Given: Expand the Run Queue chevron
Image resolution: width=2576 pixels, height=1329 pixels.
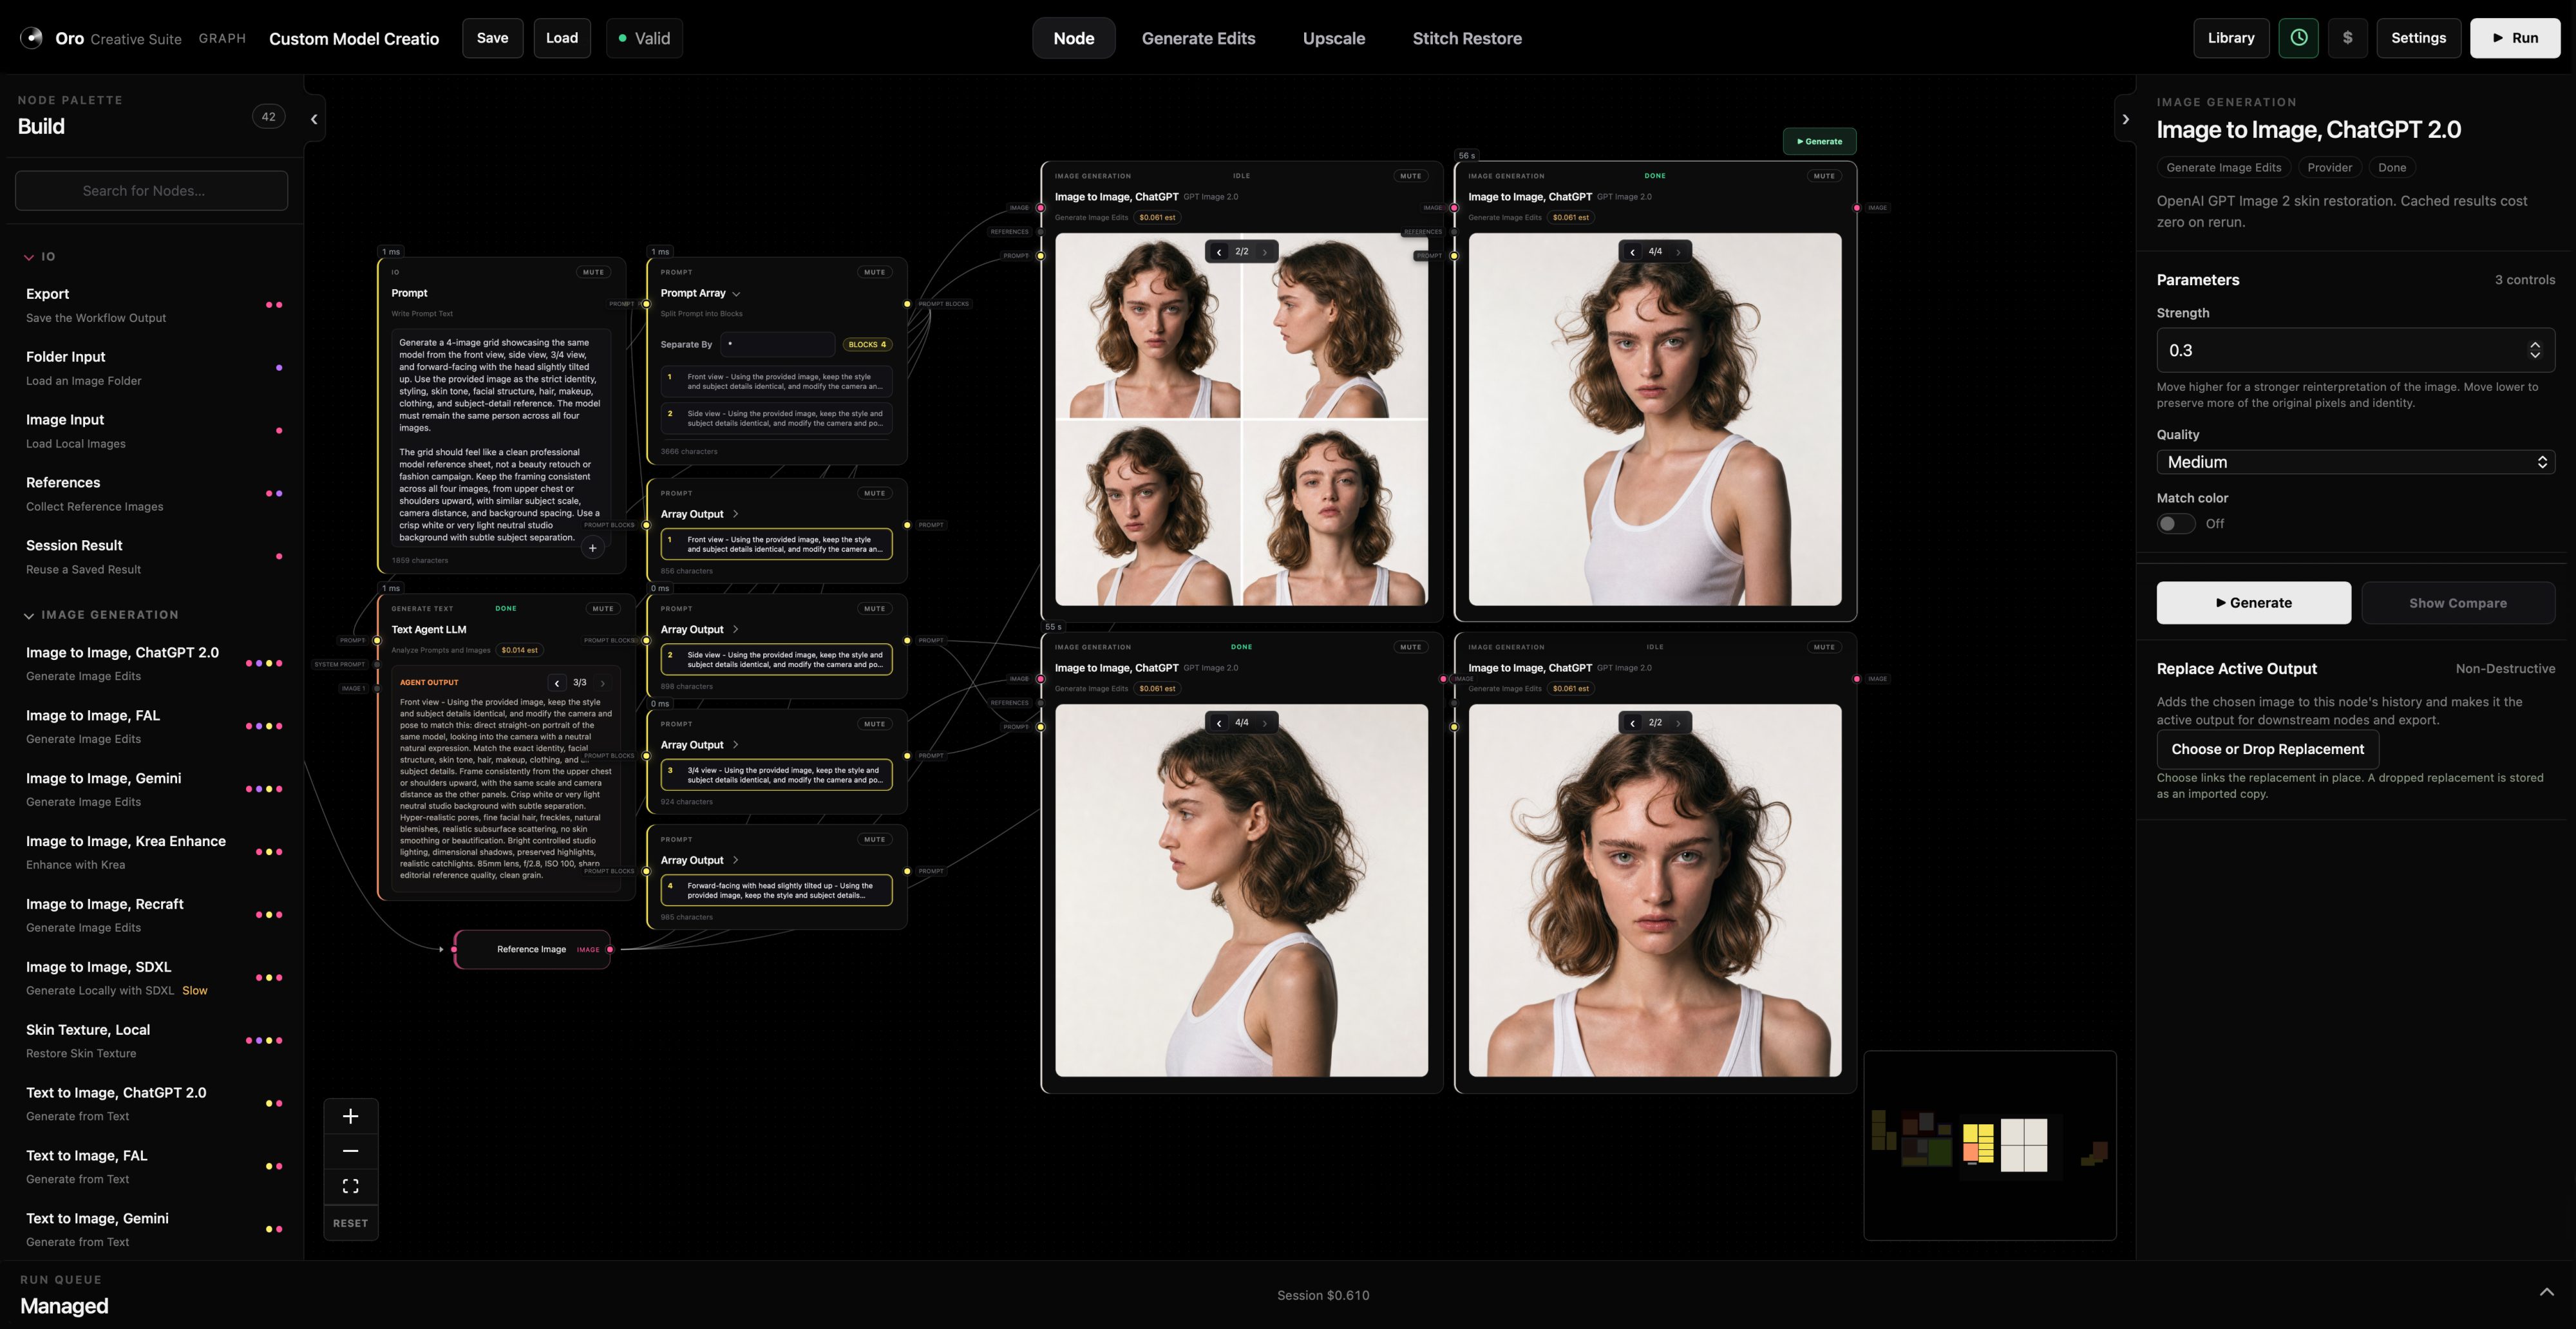Looking at the screenshot, I should [2546, 1292].
